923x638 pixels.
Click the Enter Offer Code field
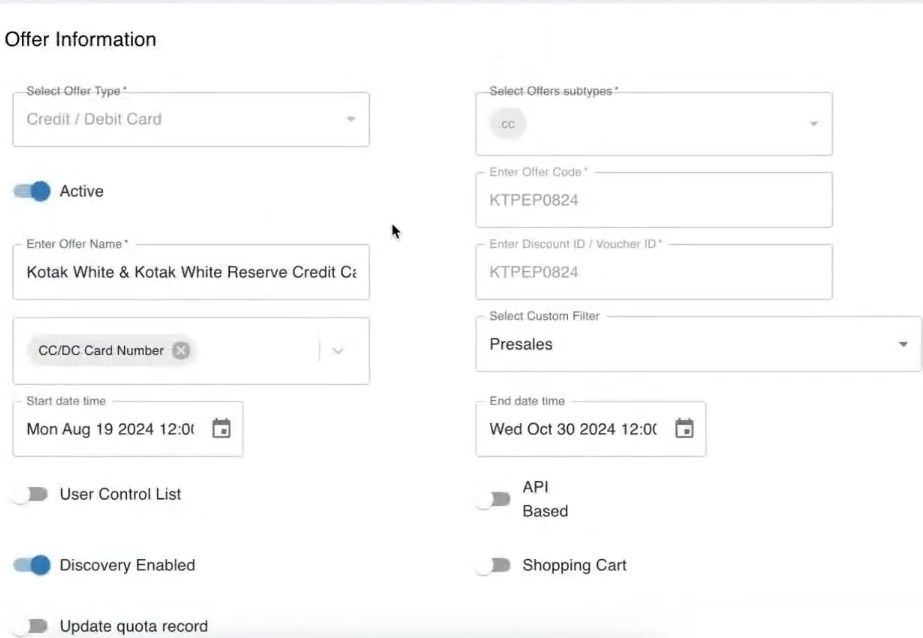(x=654, y=200)
